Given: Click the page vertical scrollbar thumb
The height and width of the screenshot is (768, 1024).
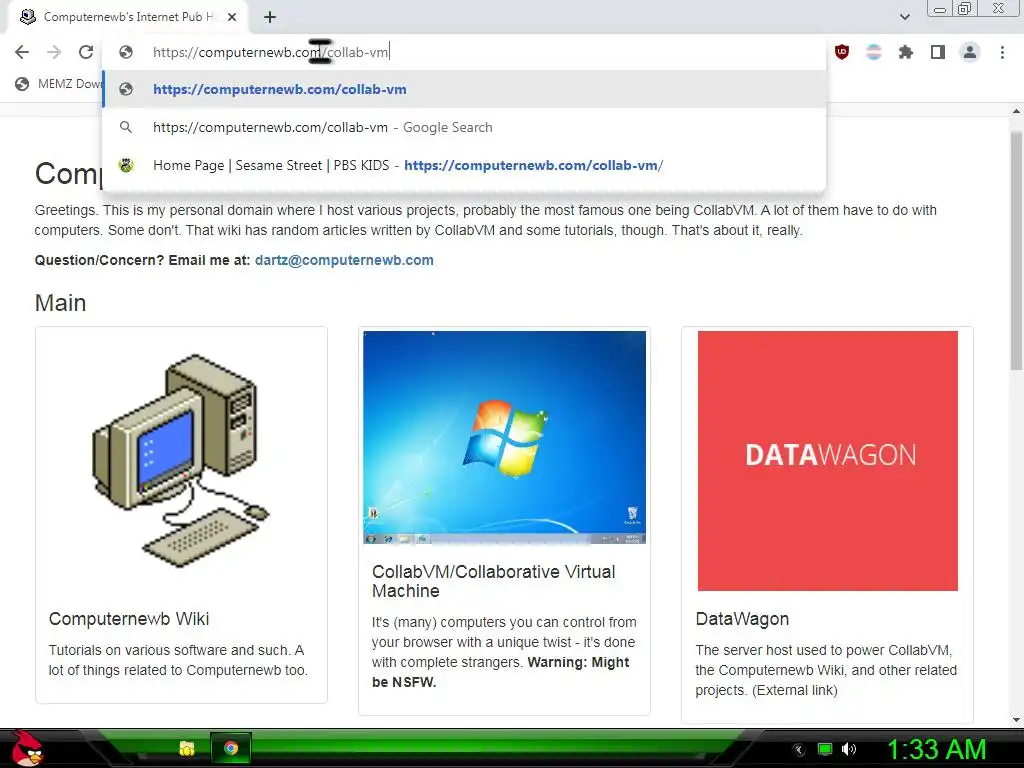Looking at the screenshot, I should click(1016, 249).
